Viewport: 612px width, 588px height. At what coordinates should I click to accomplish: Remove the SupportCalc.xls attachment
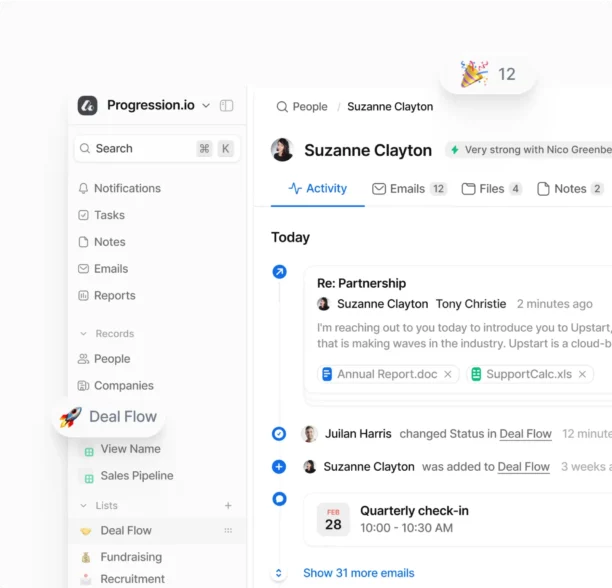583,374
